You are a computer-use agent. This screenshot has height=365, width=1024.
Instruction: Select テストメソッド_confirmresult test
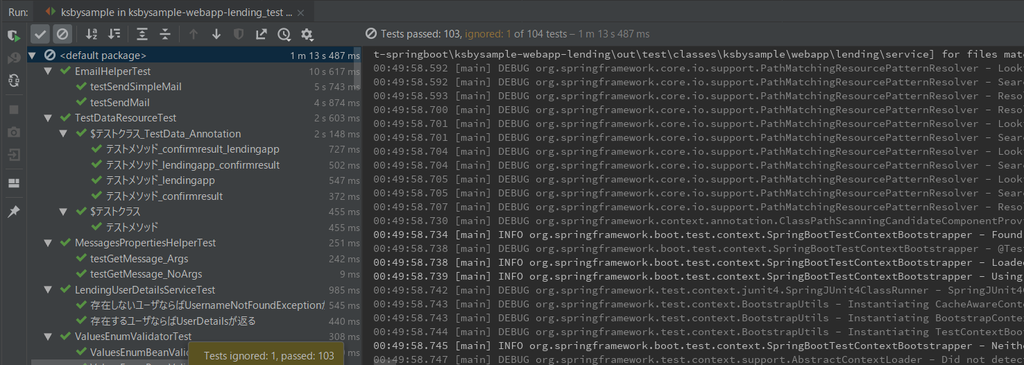click(165, 196)
